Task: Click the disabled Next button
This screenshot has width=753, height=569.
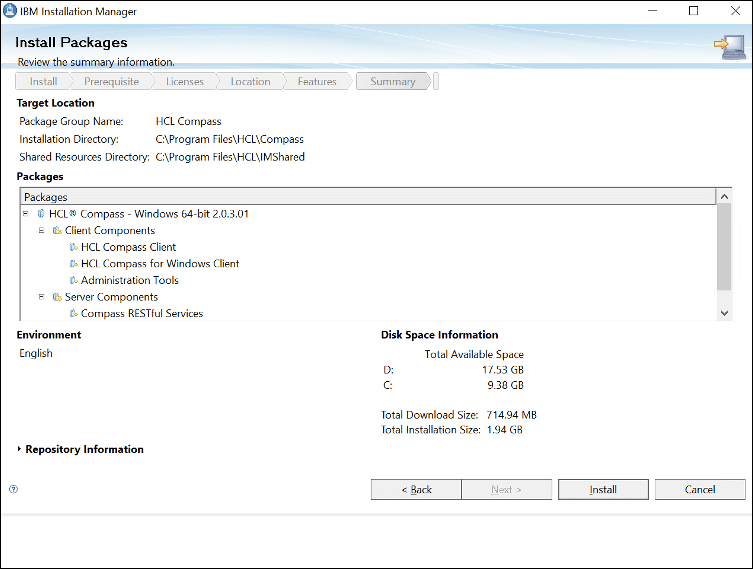Action: [506, 489]
